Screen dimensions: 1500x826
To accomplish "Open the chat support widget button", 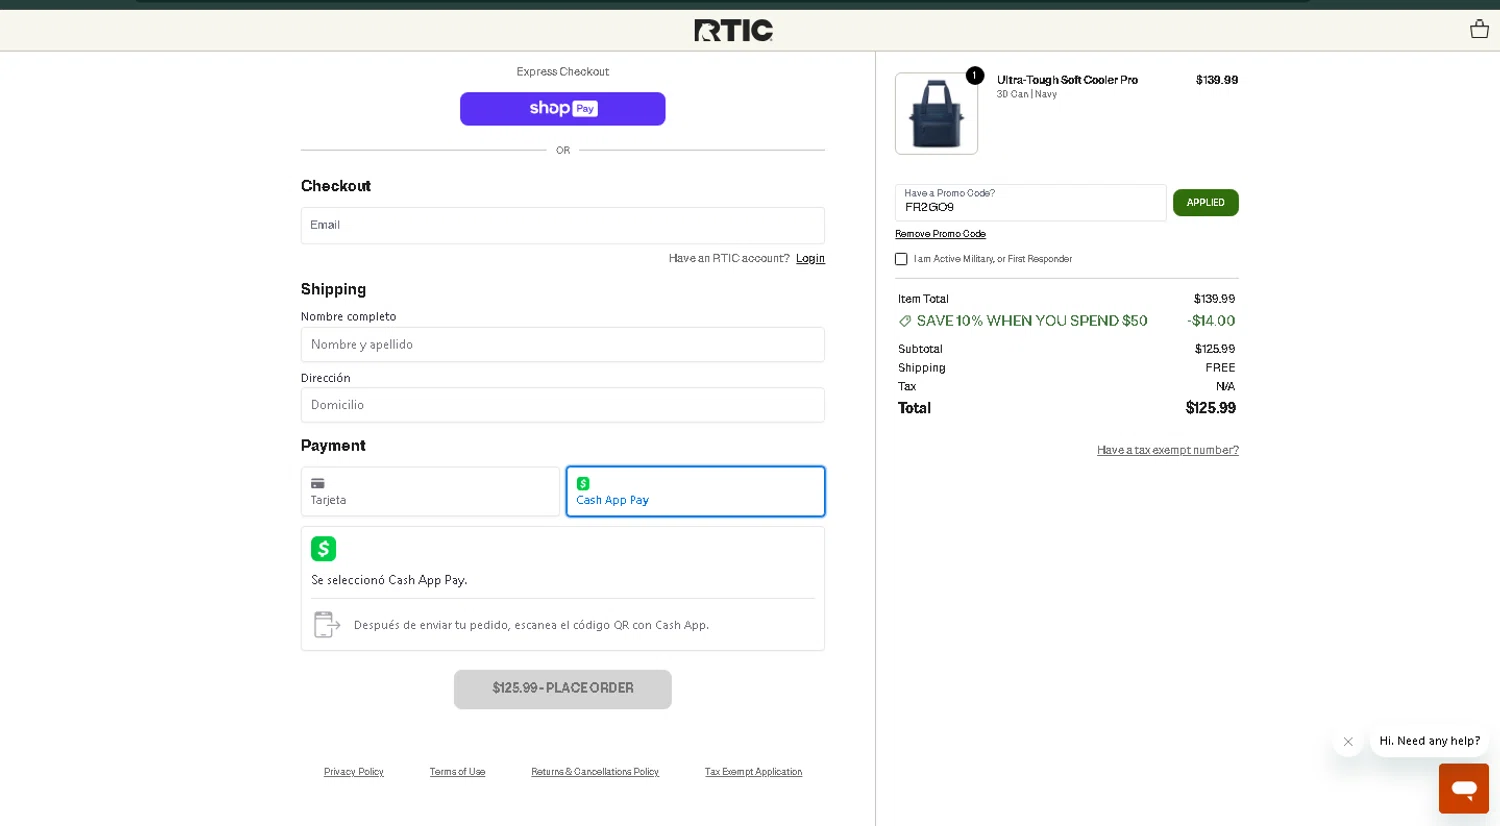I will pyautogui.click(x=1463, y=788).
